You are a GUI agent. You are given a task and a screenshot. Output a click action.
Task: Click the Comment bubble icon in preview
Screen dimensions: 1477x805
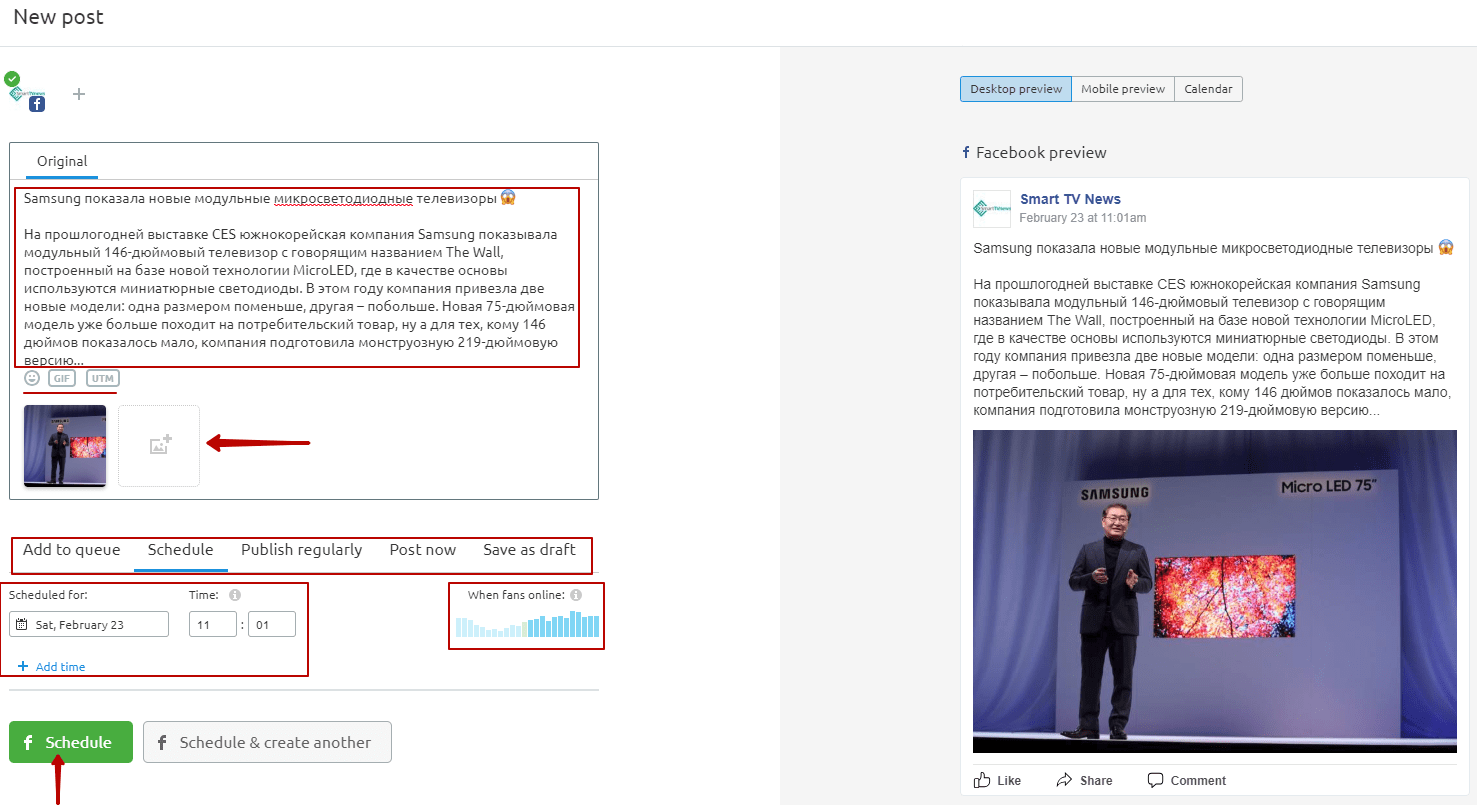click(x=1155, y=780)
